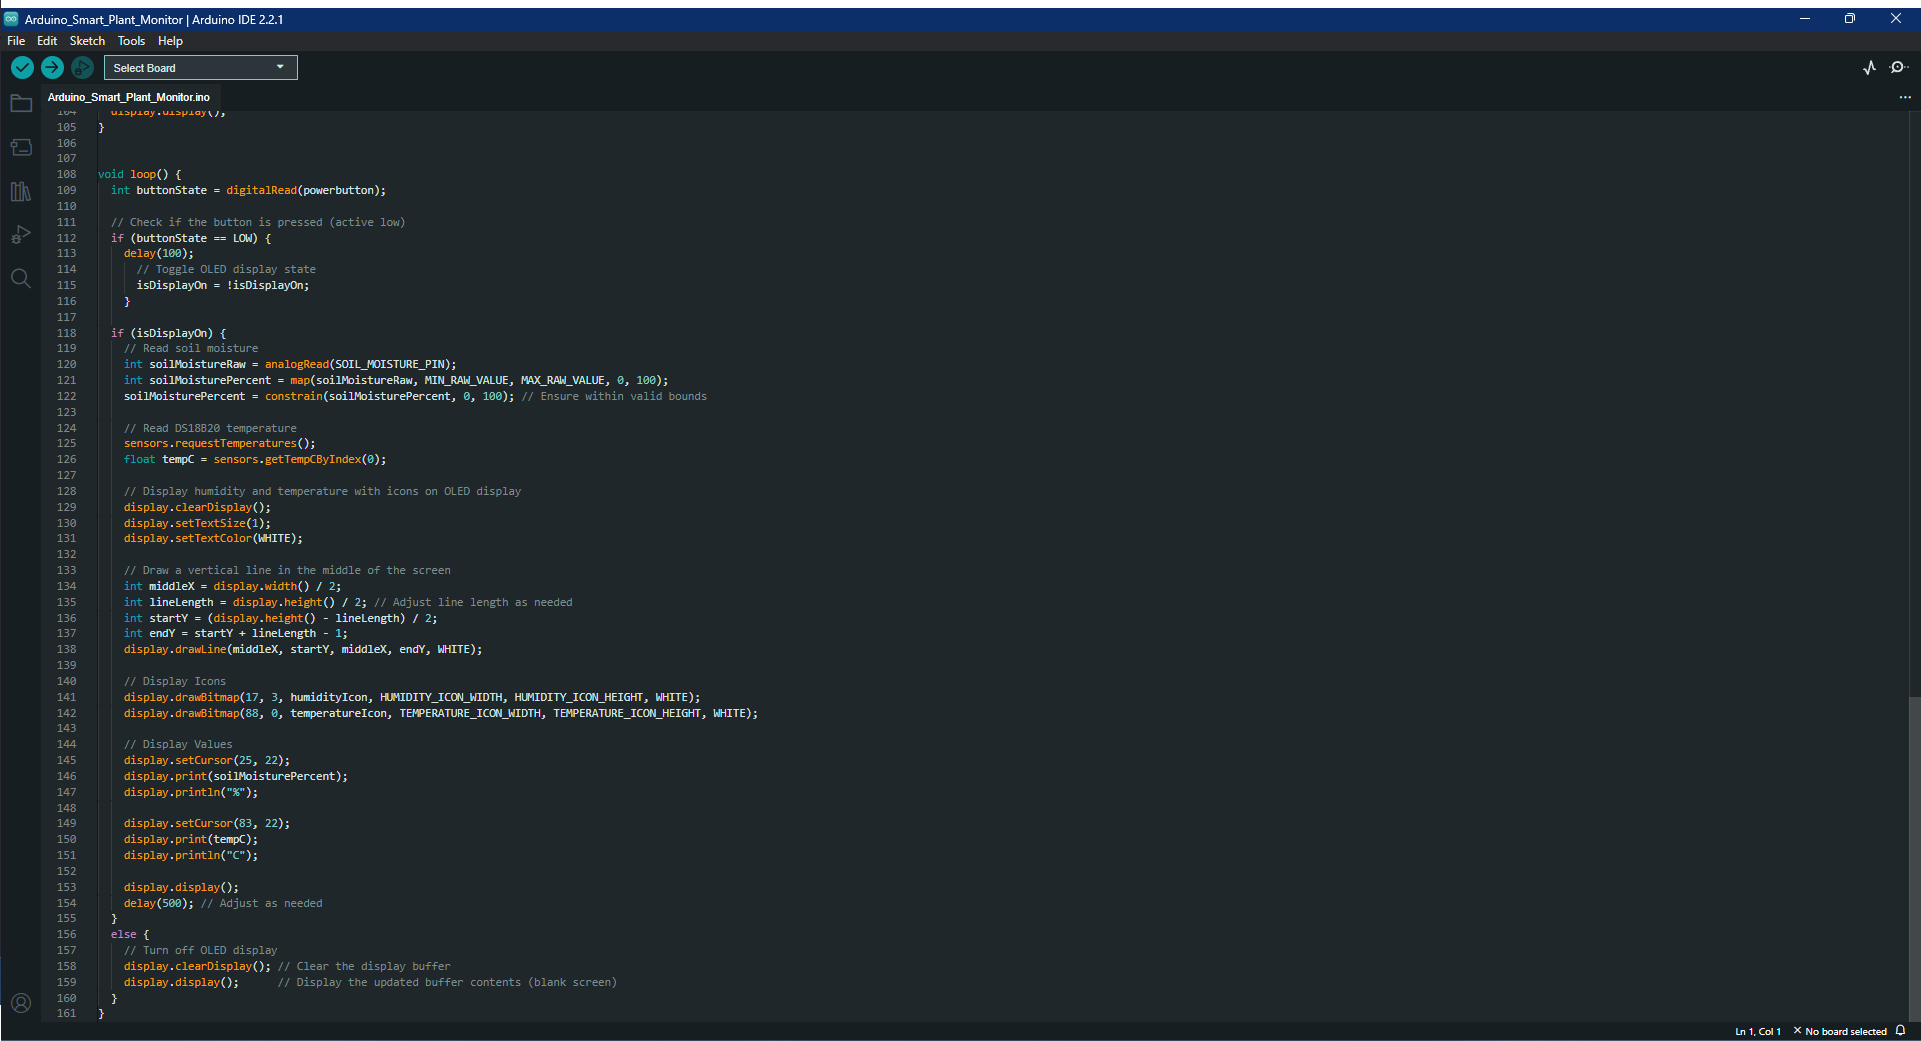This screenshot has width=1921, height=1041.
Task: Click 'No board selected' in status bar
Action: click(x=1840, y=1031)
